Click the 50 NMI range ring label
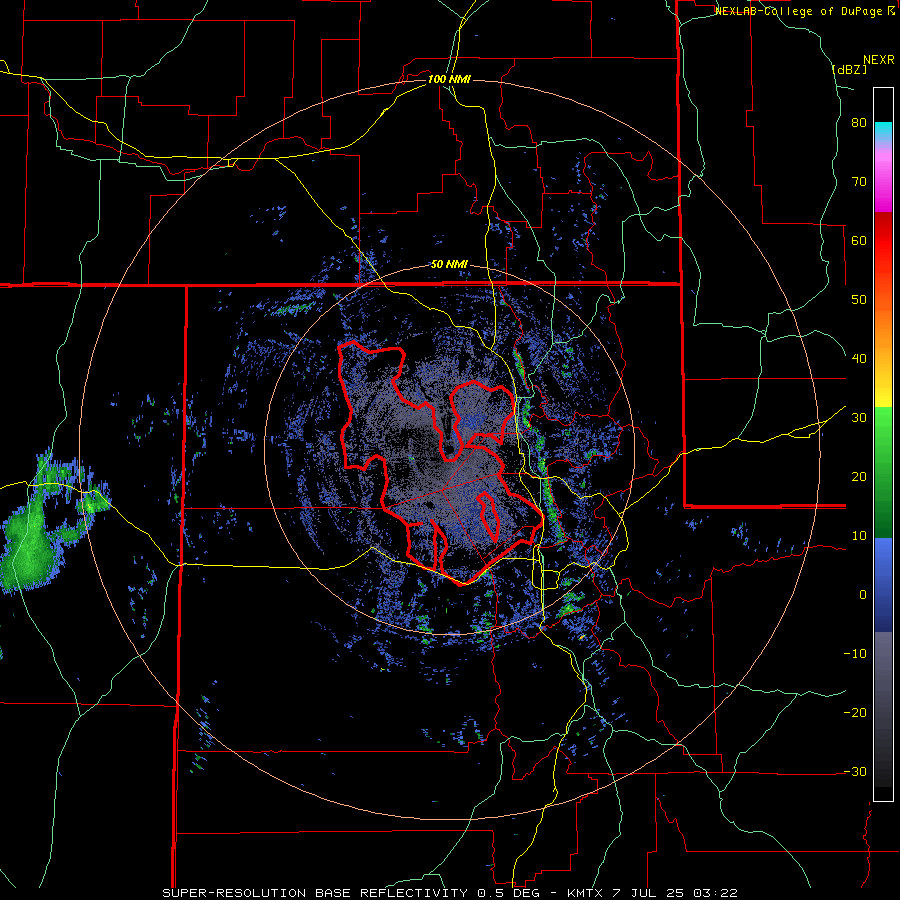This screenshot has height=900, width=900. tap(449, 265)
